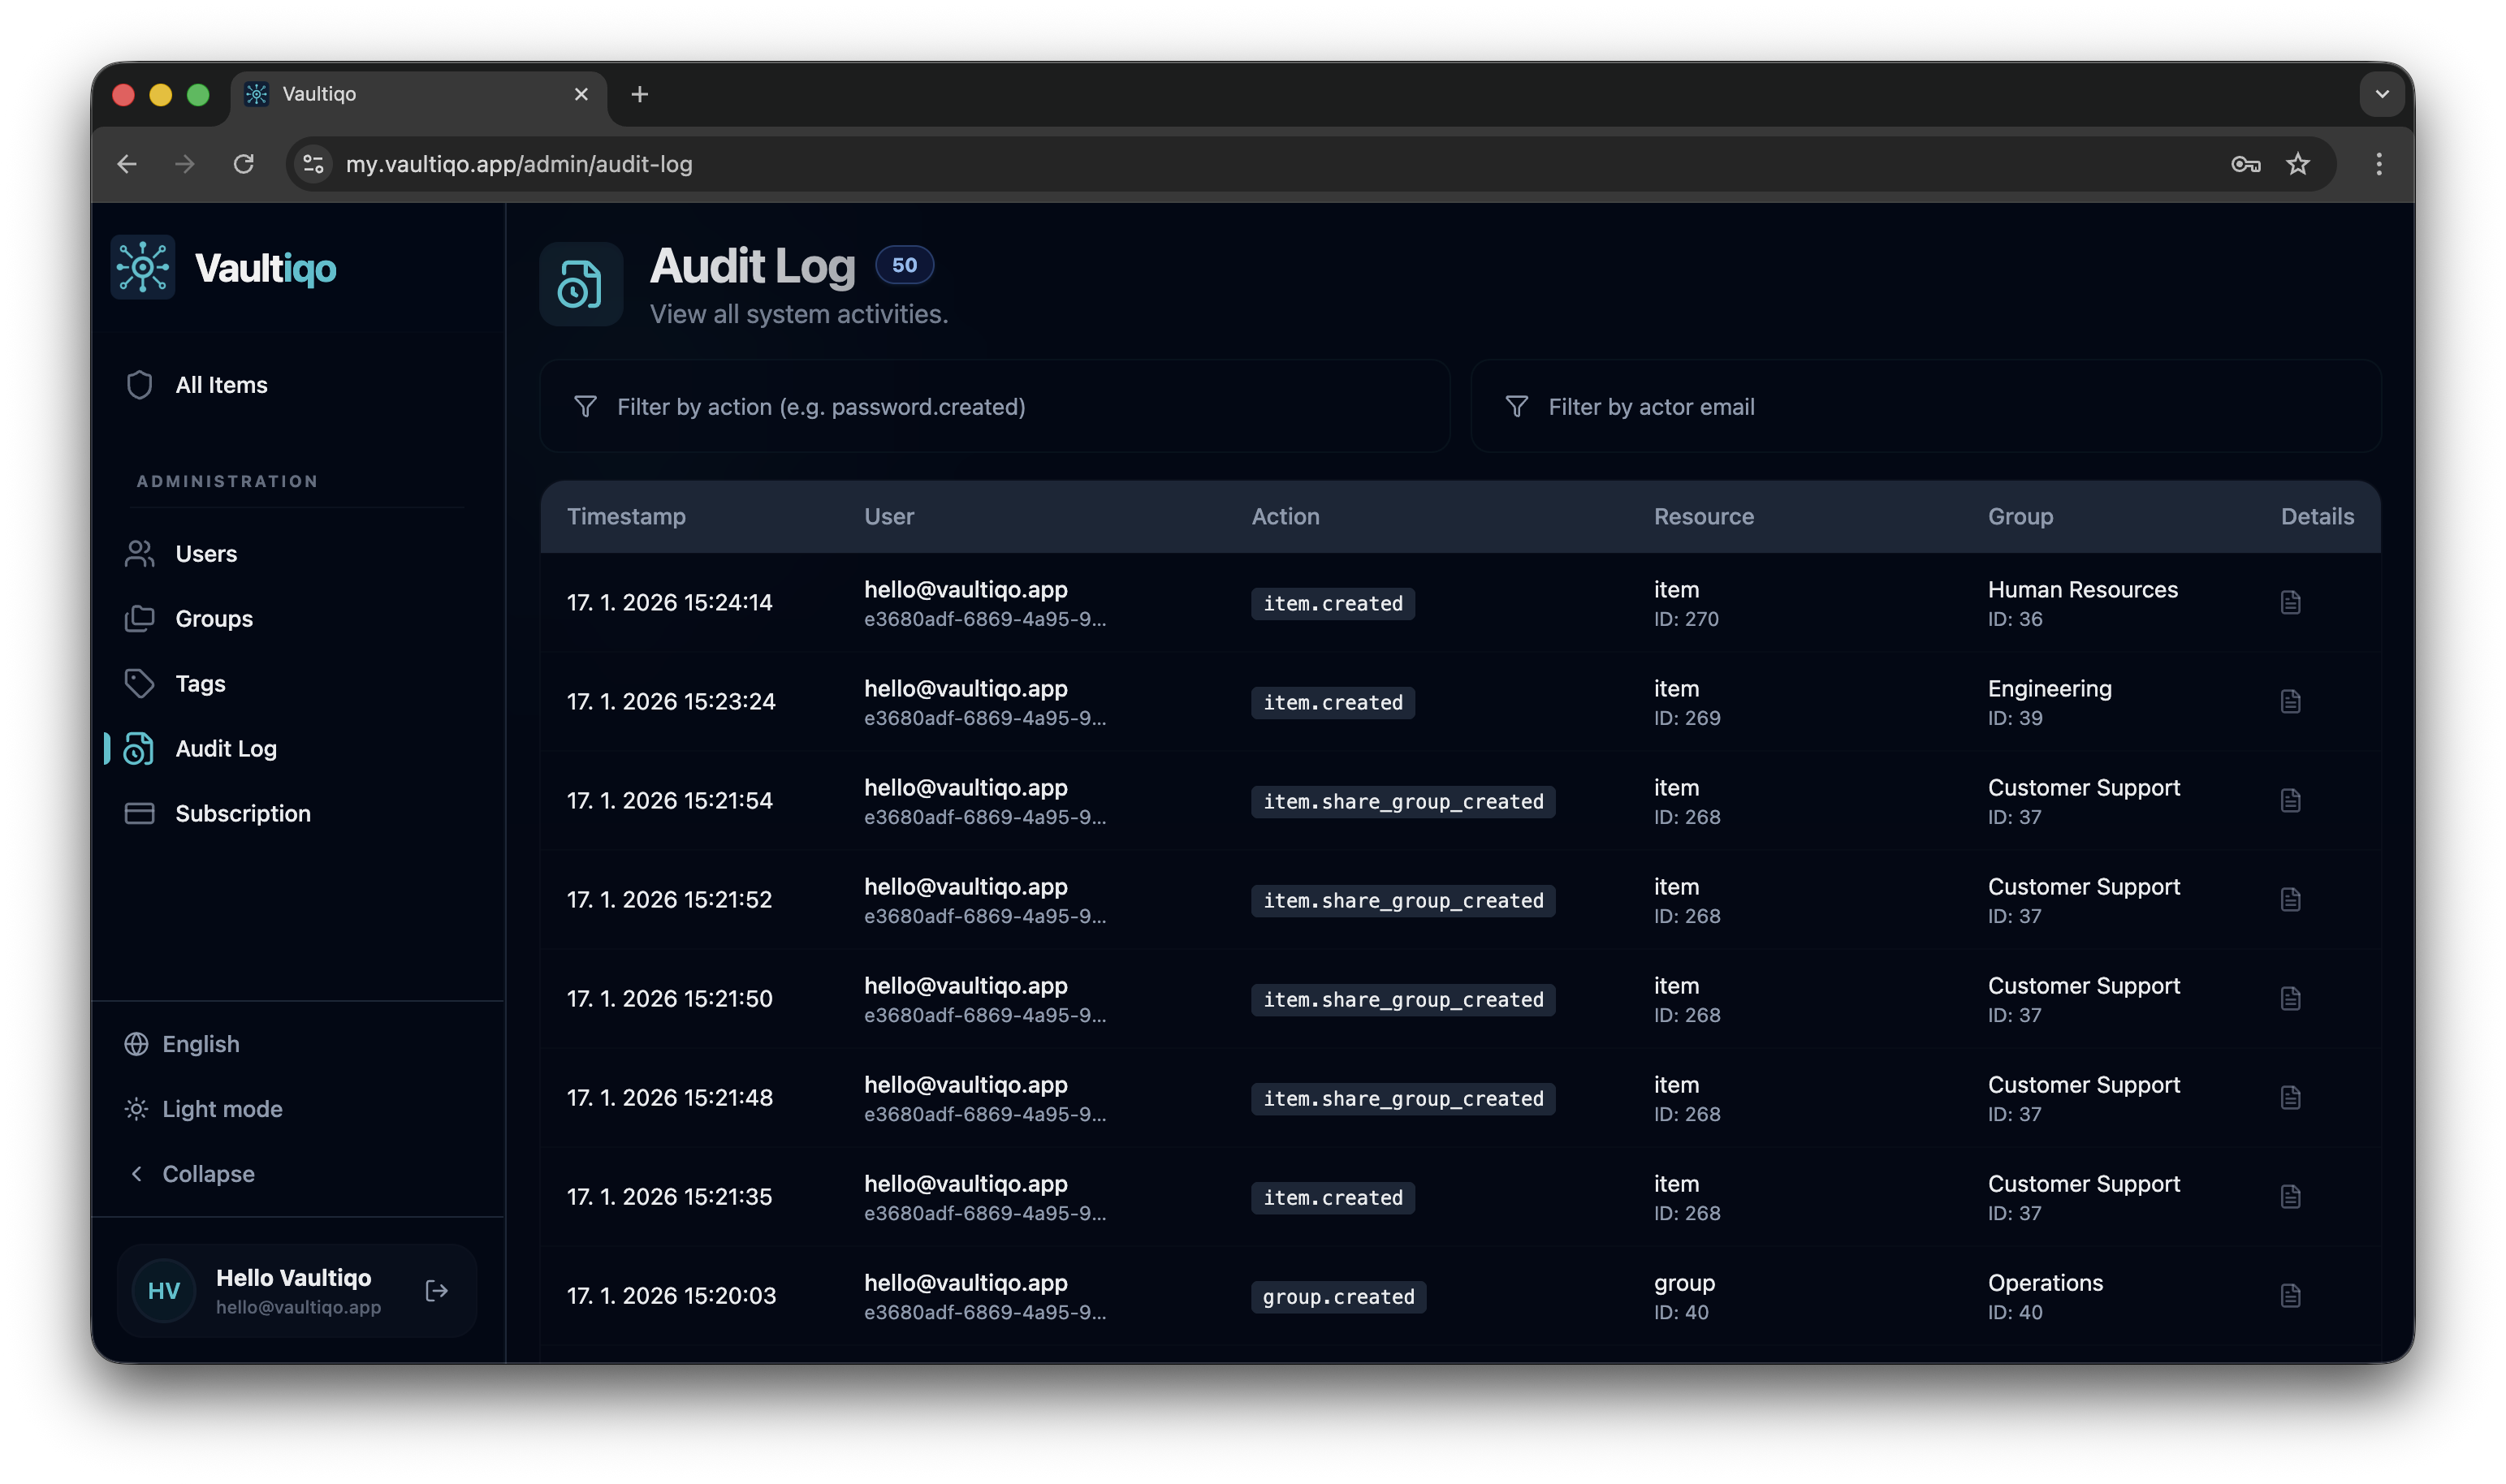Image resolution: width=2506 pixels, height=1484 pixels.
Task: Open details icon for Human Resources row
Action: click(x=2290, y=603)
